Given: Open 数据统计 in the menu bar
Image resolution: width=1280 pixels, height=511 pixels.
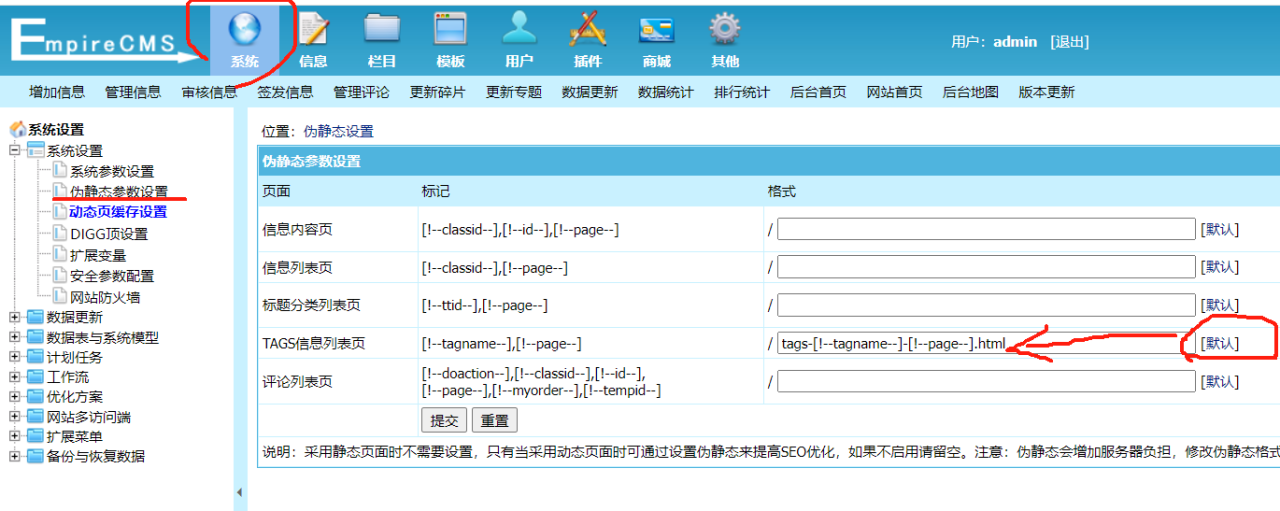Looking at the screenshot, I should (x=666, y=92).
